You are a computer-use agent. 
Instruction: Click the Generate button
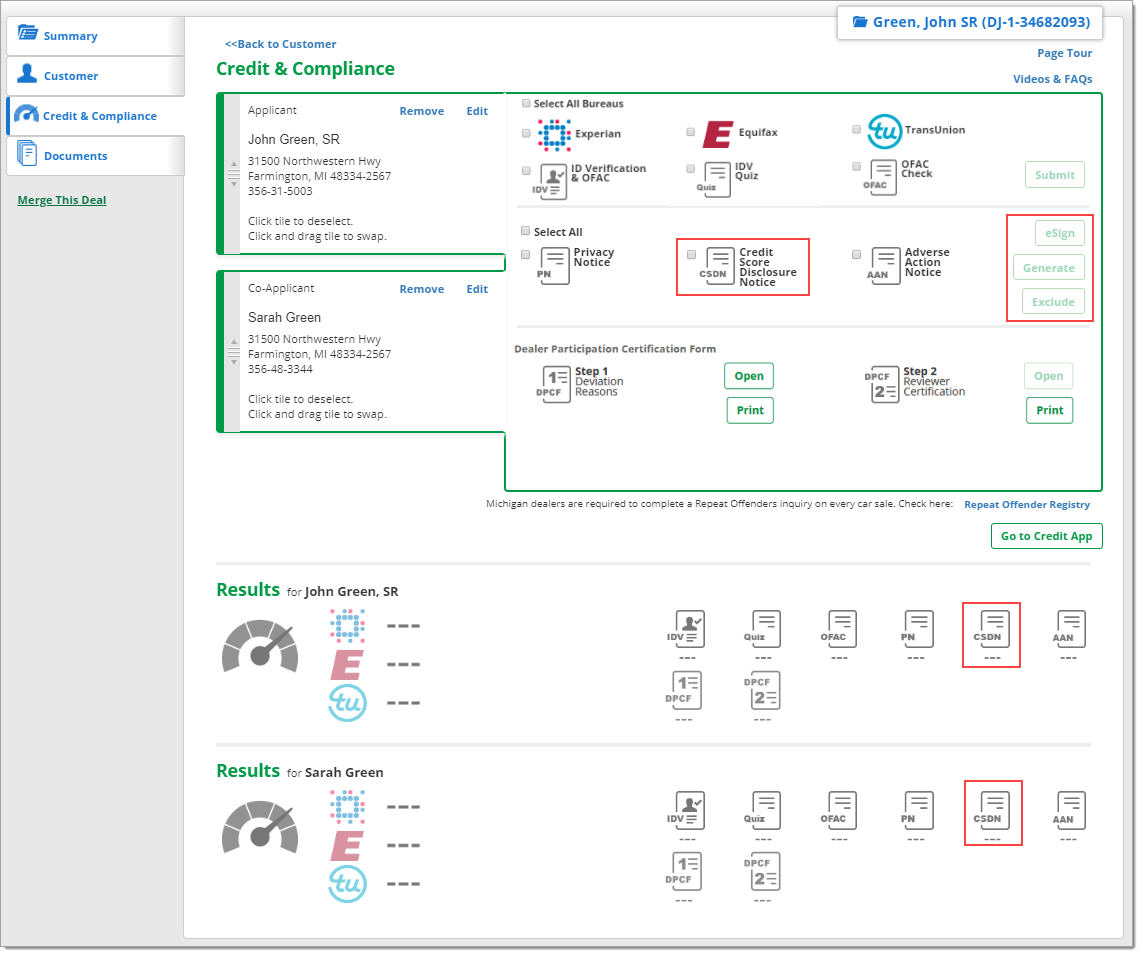(x=1048, y=268)
